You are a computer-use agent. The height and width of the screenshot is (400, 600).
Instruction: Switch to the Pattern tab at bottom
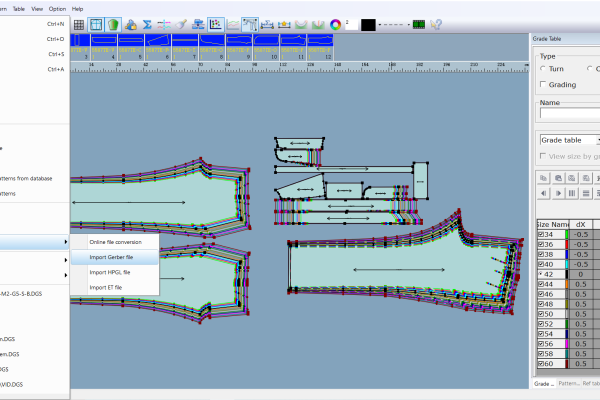point(569,384)
